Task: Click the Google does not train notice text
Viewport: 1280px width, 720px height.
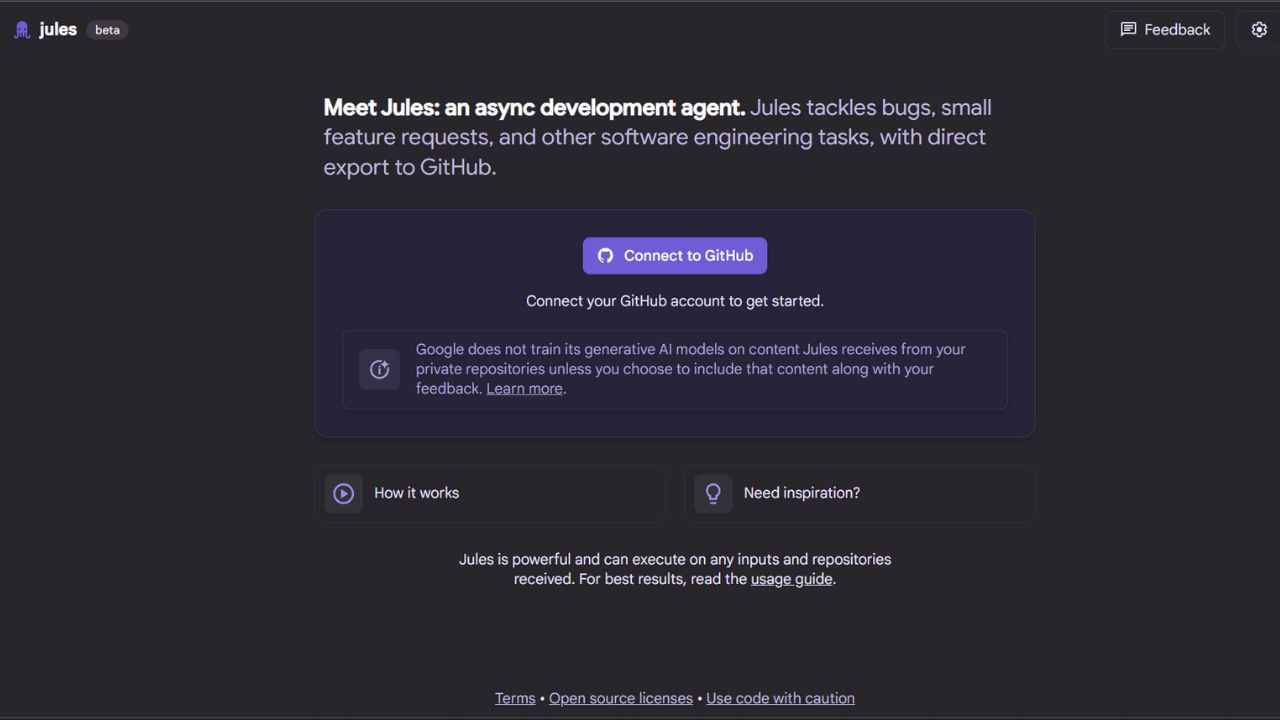Action: [691, 369]
